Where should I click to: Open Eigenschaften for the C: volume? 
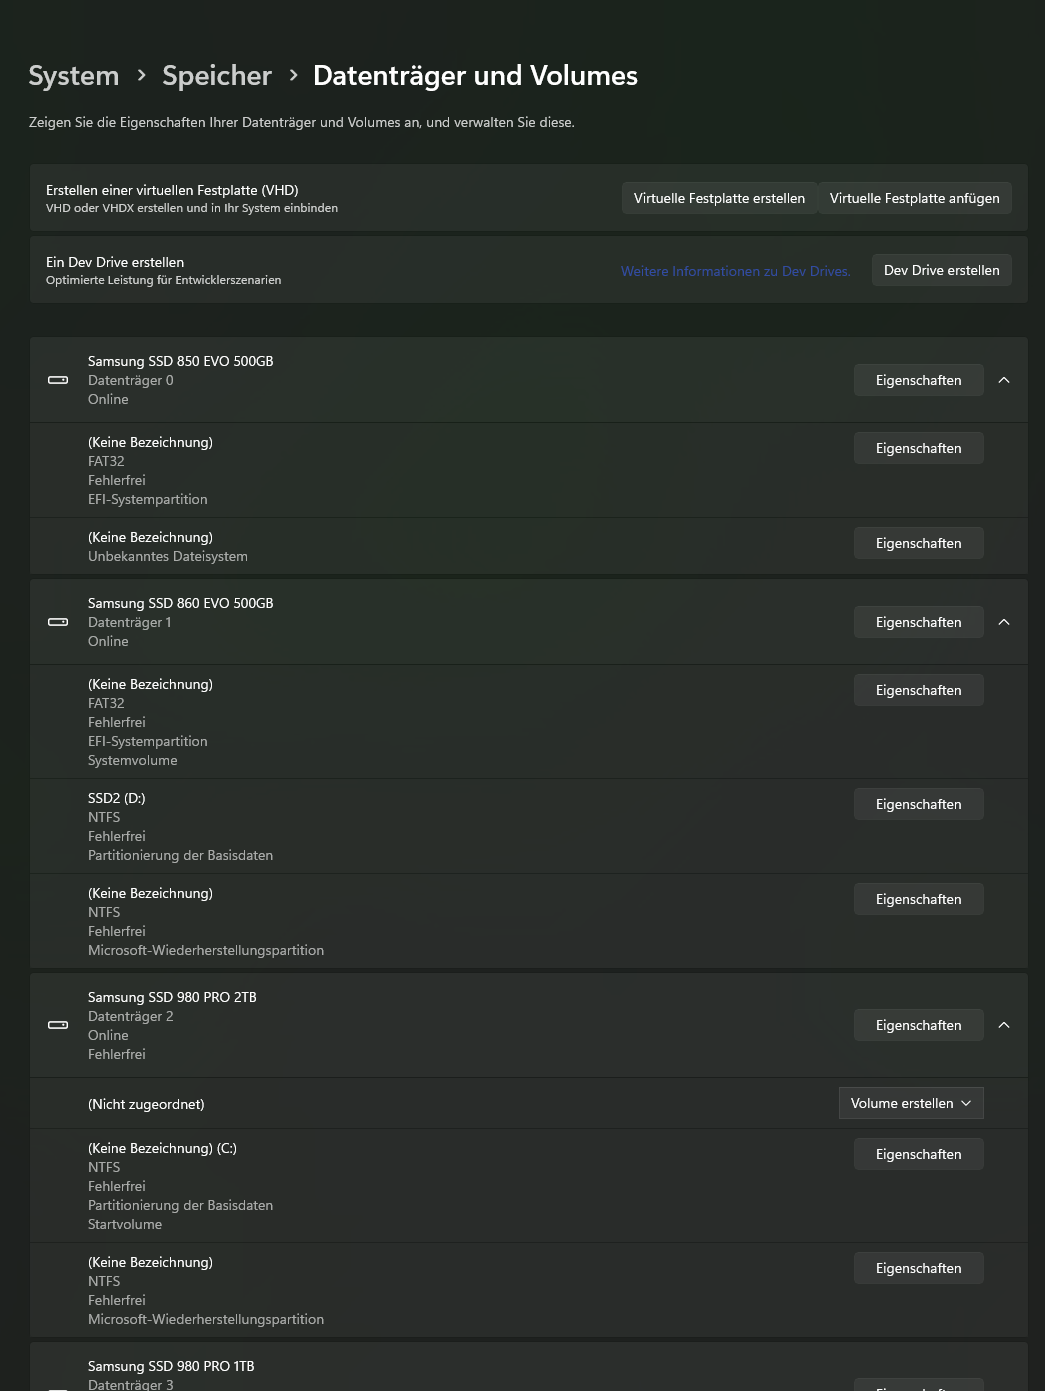(x=918, y=1154)
